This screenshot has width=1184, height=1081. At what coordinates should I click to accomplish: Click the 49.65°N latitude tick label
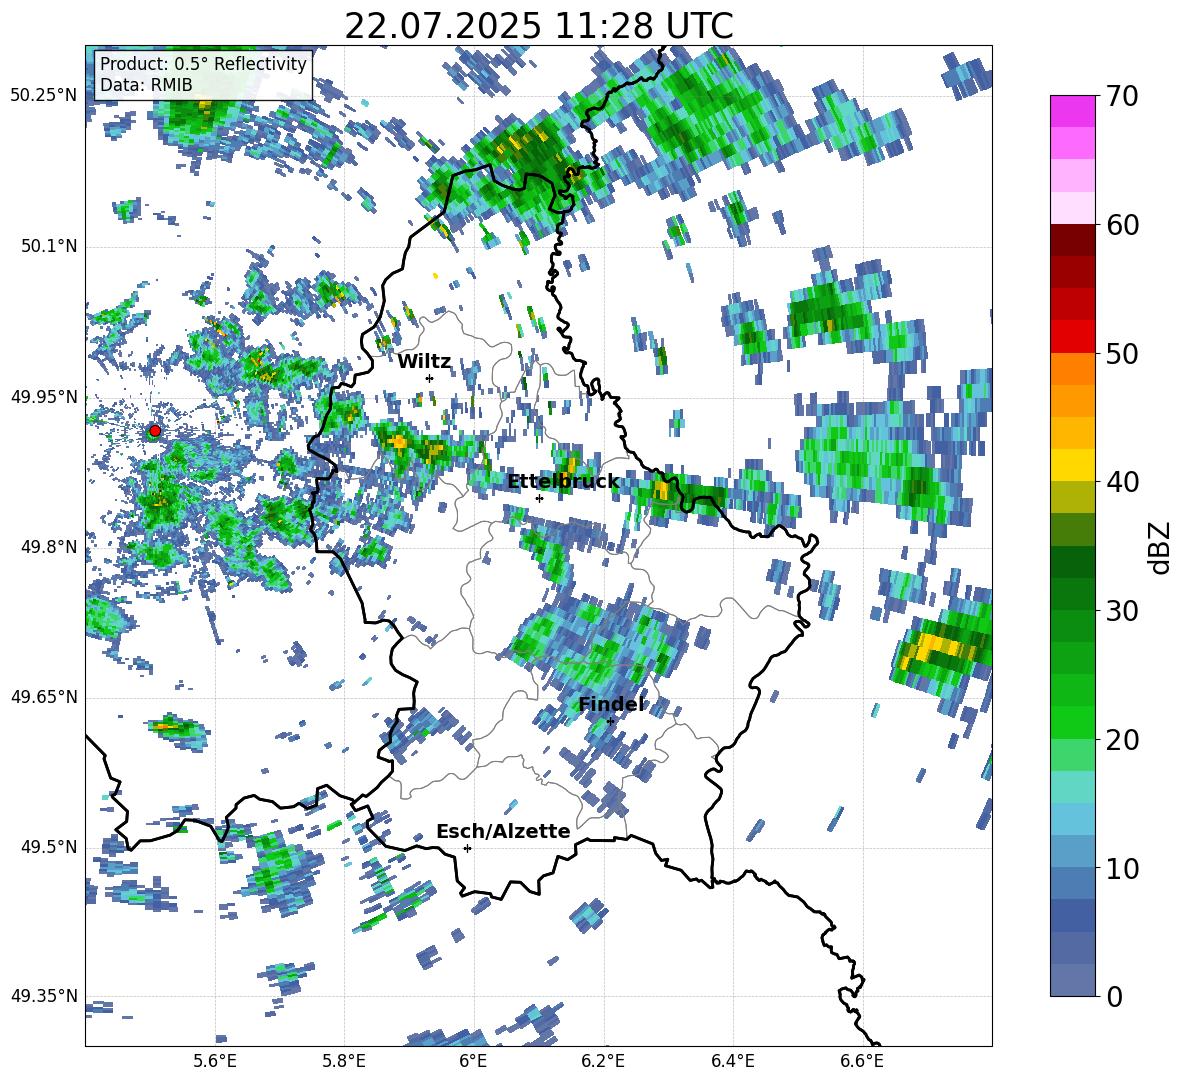coord(44,697)
